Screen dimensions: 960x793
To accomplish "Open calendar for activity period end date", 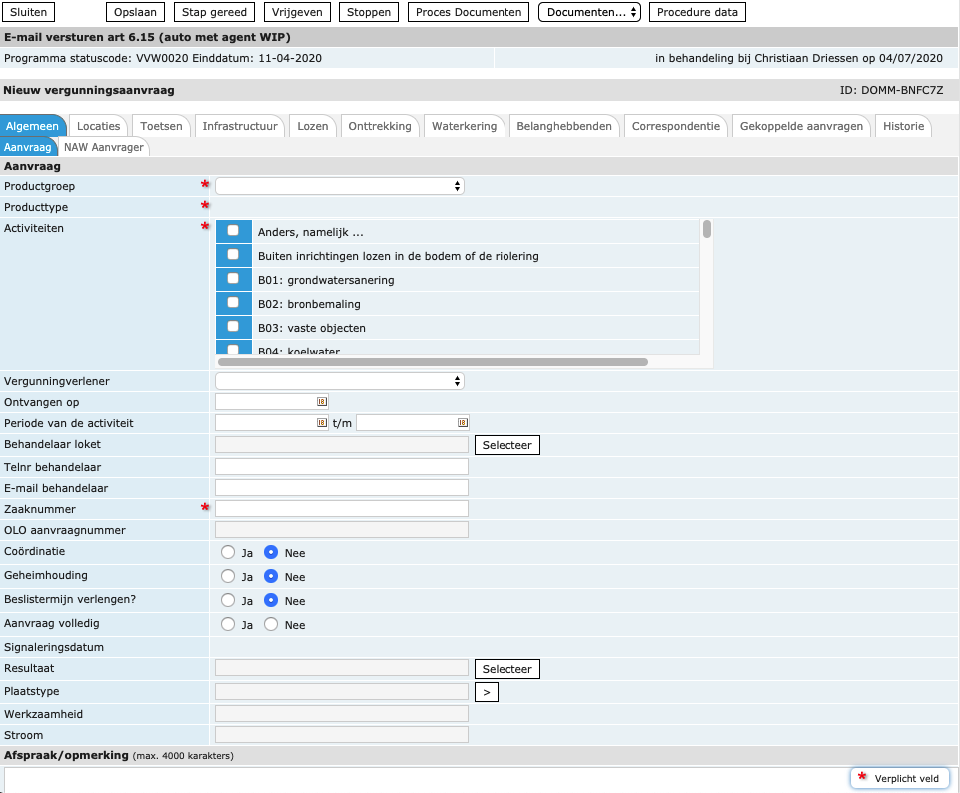I will 462,423.
